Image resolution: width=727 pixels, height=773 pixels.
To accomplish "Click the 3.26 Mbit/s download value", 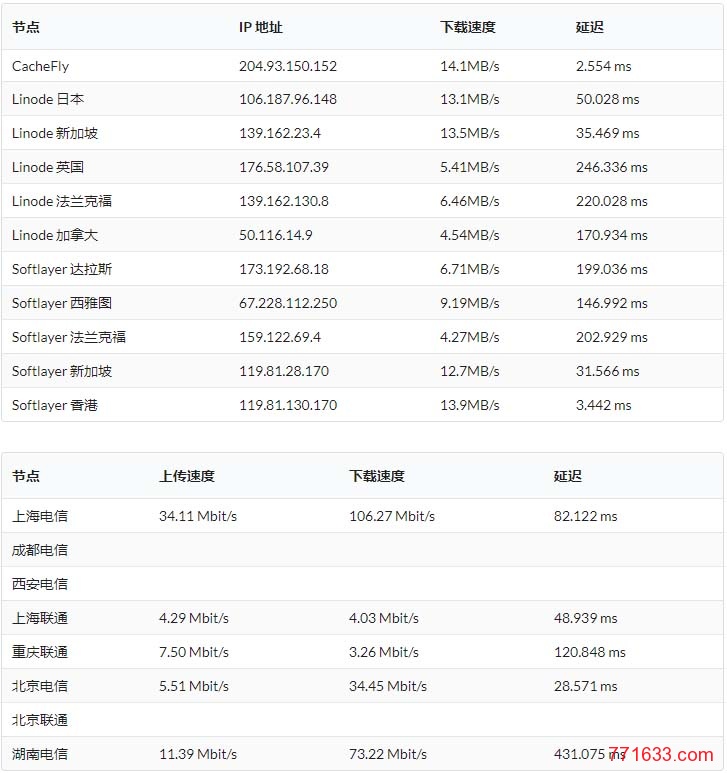I will click(x=383, y=652).
